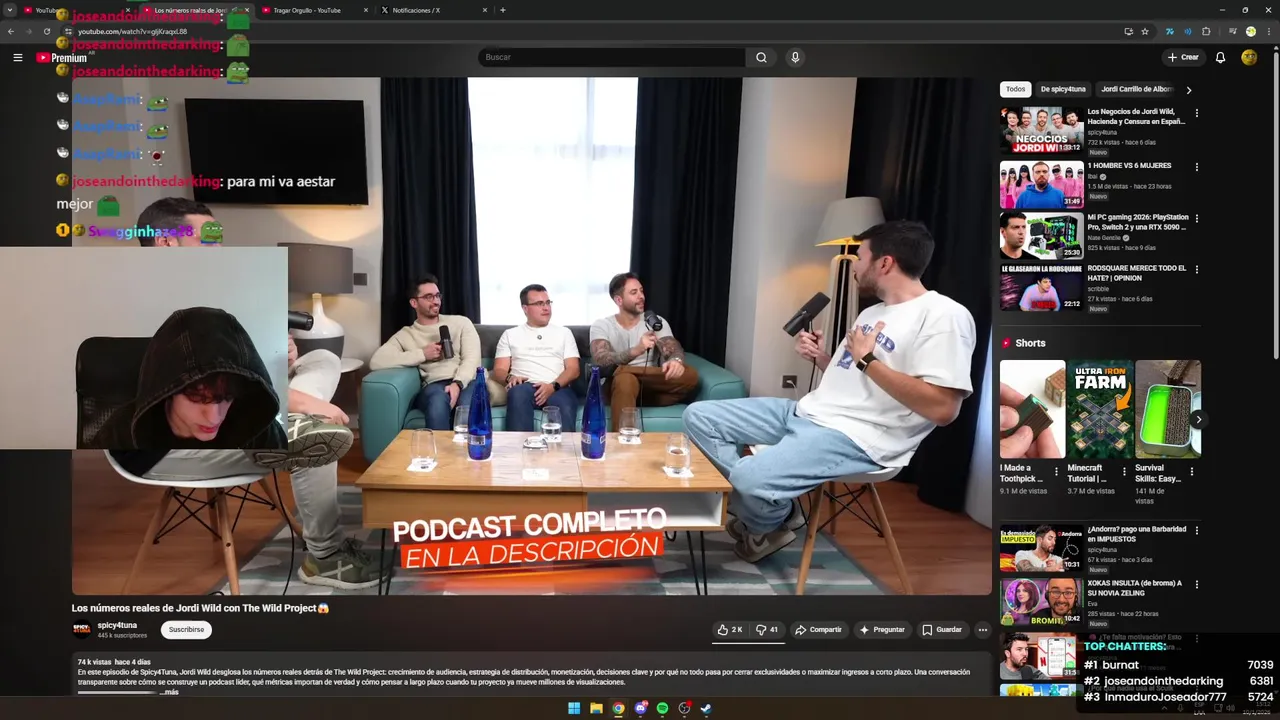This screenshot has height=720, width=1280.
Task: Save the video with Guardar
Action: 942,630
